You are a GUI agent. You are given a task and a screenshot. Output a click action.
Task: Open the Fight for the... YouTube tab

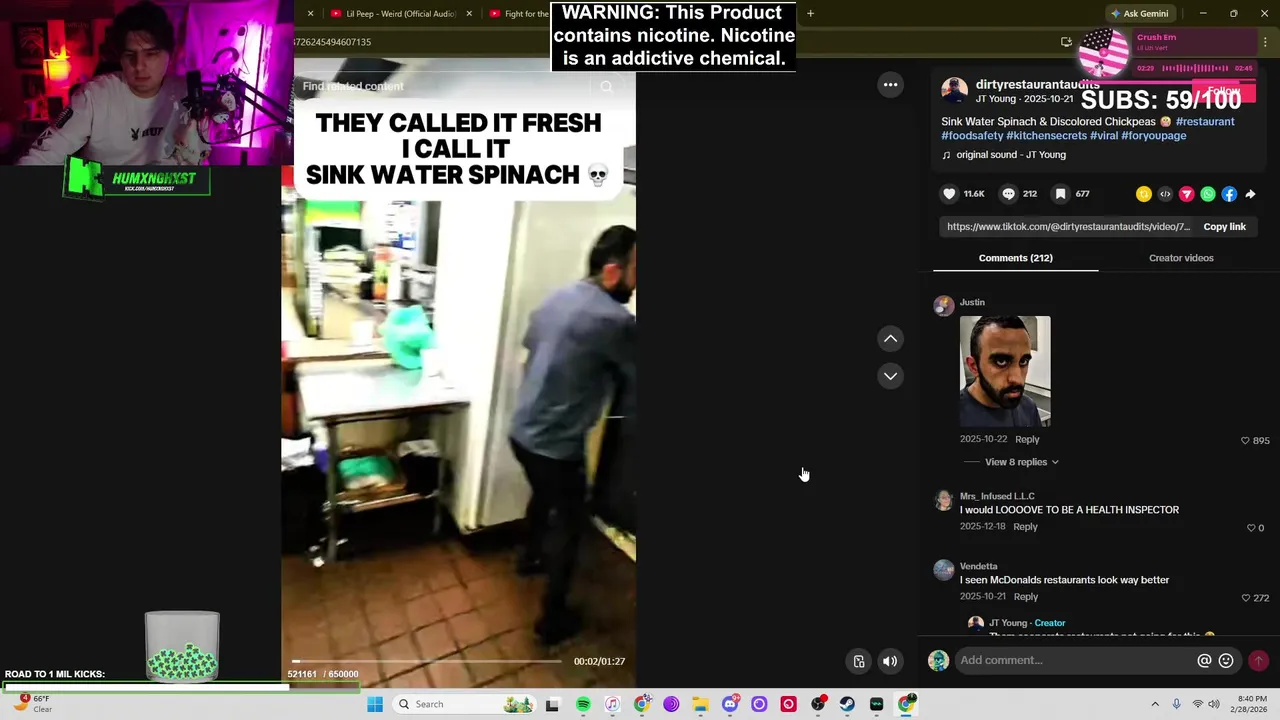coord(519,14)
